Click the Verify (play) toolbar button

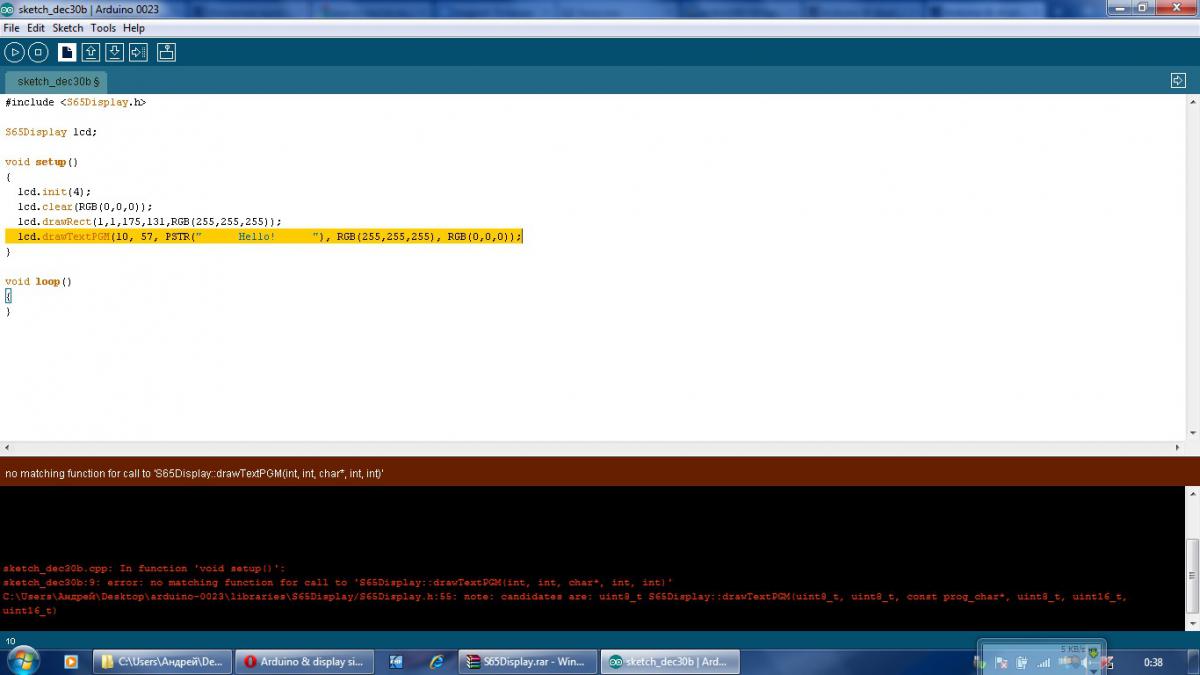(x=14, y=52)
